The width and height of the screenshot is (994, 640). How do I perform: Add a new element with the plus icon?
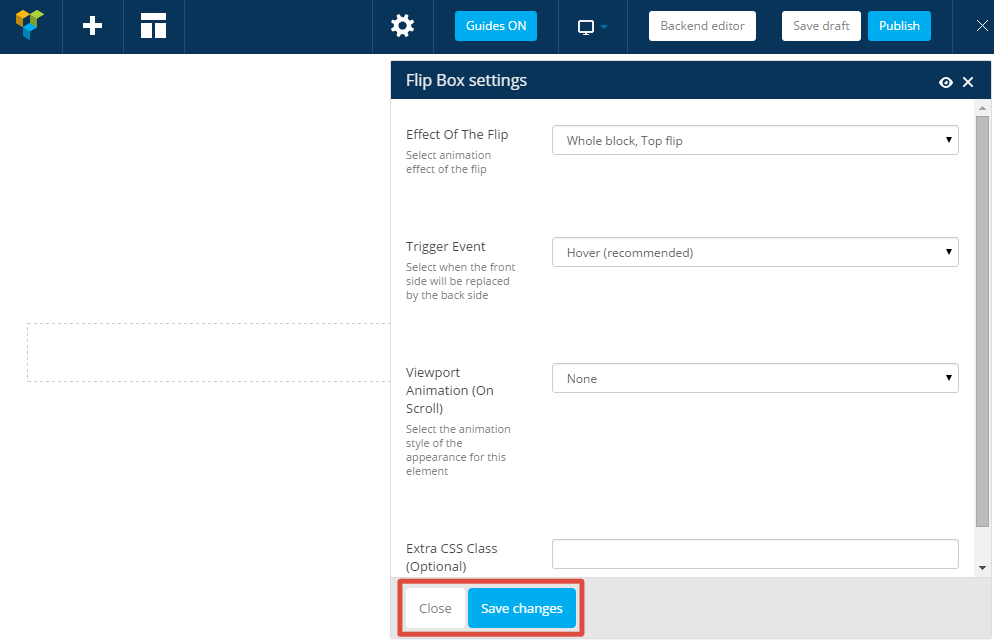coord(92,26)
